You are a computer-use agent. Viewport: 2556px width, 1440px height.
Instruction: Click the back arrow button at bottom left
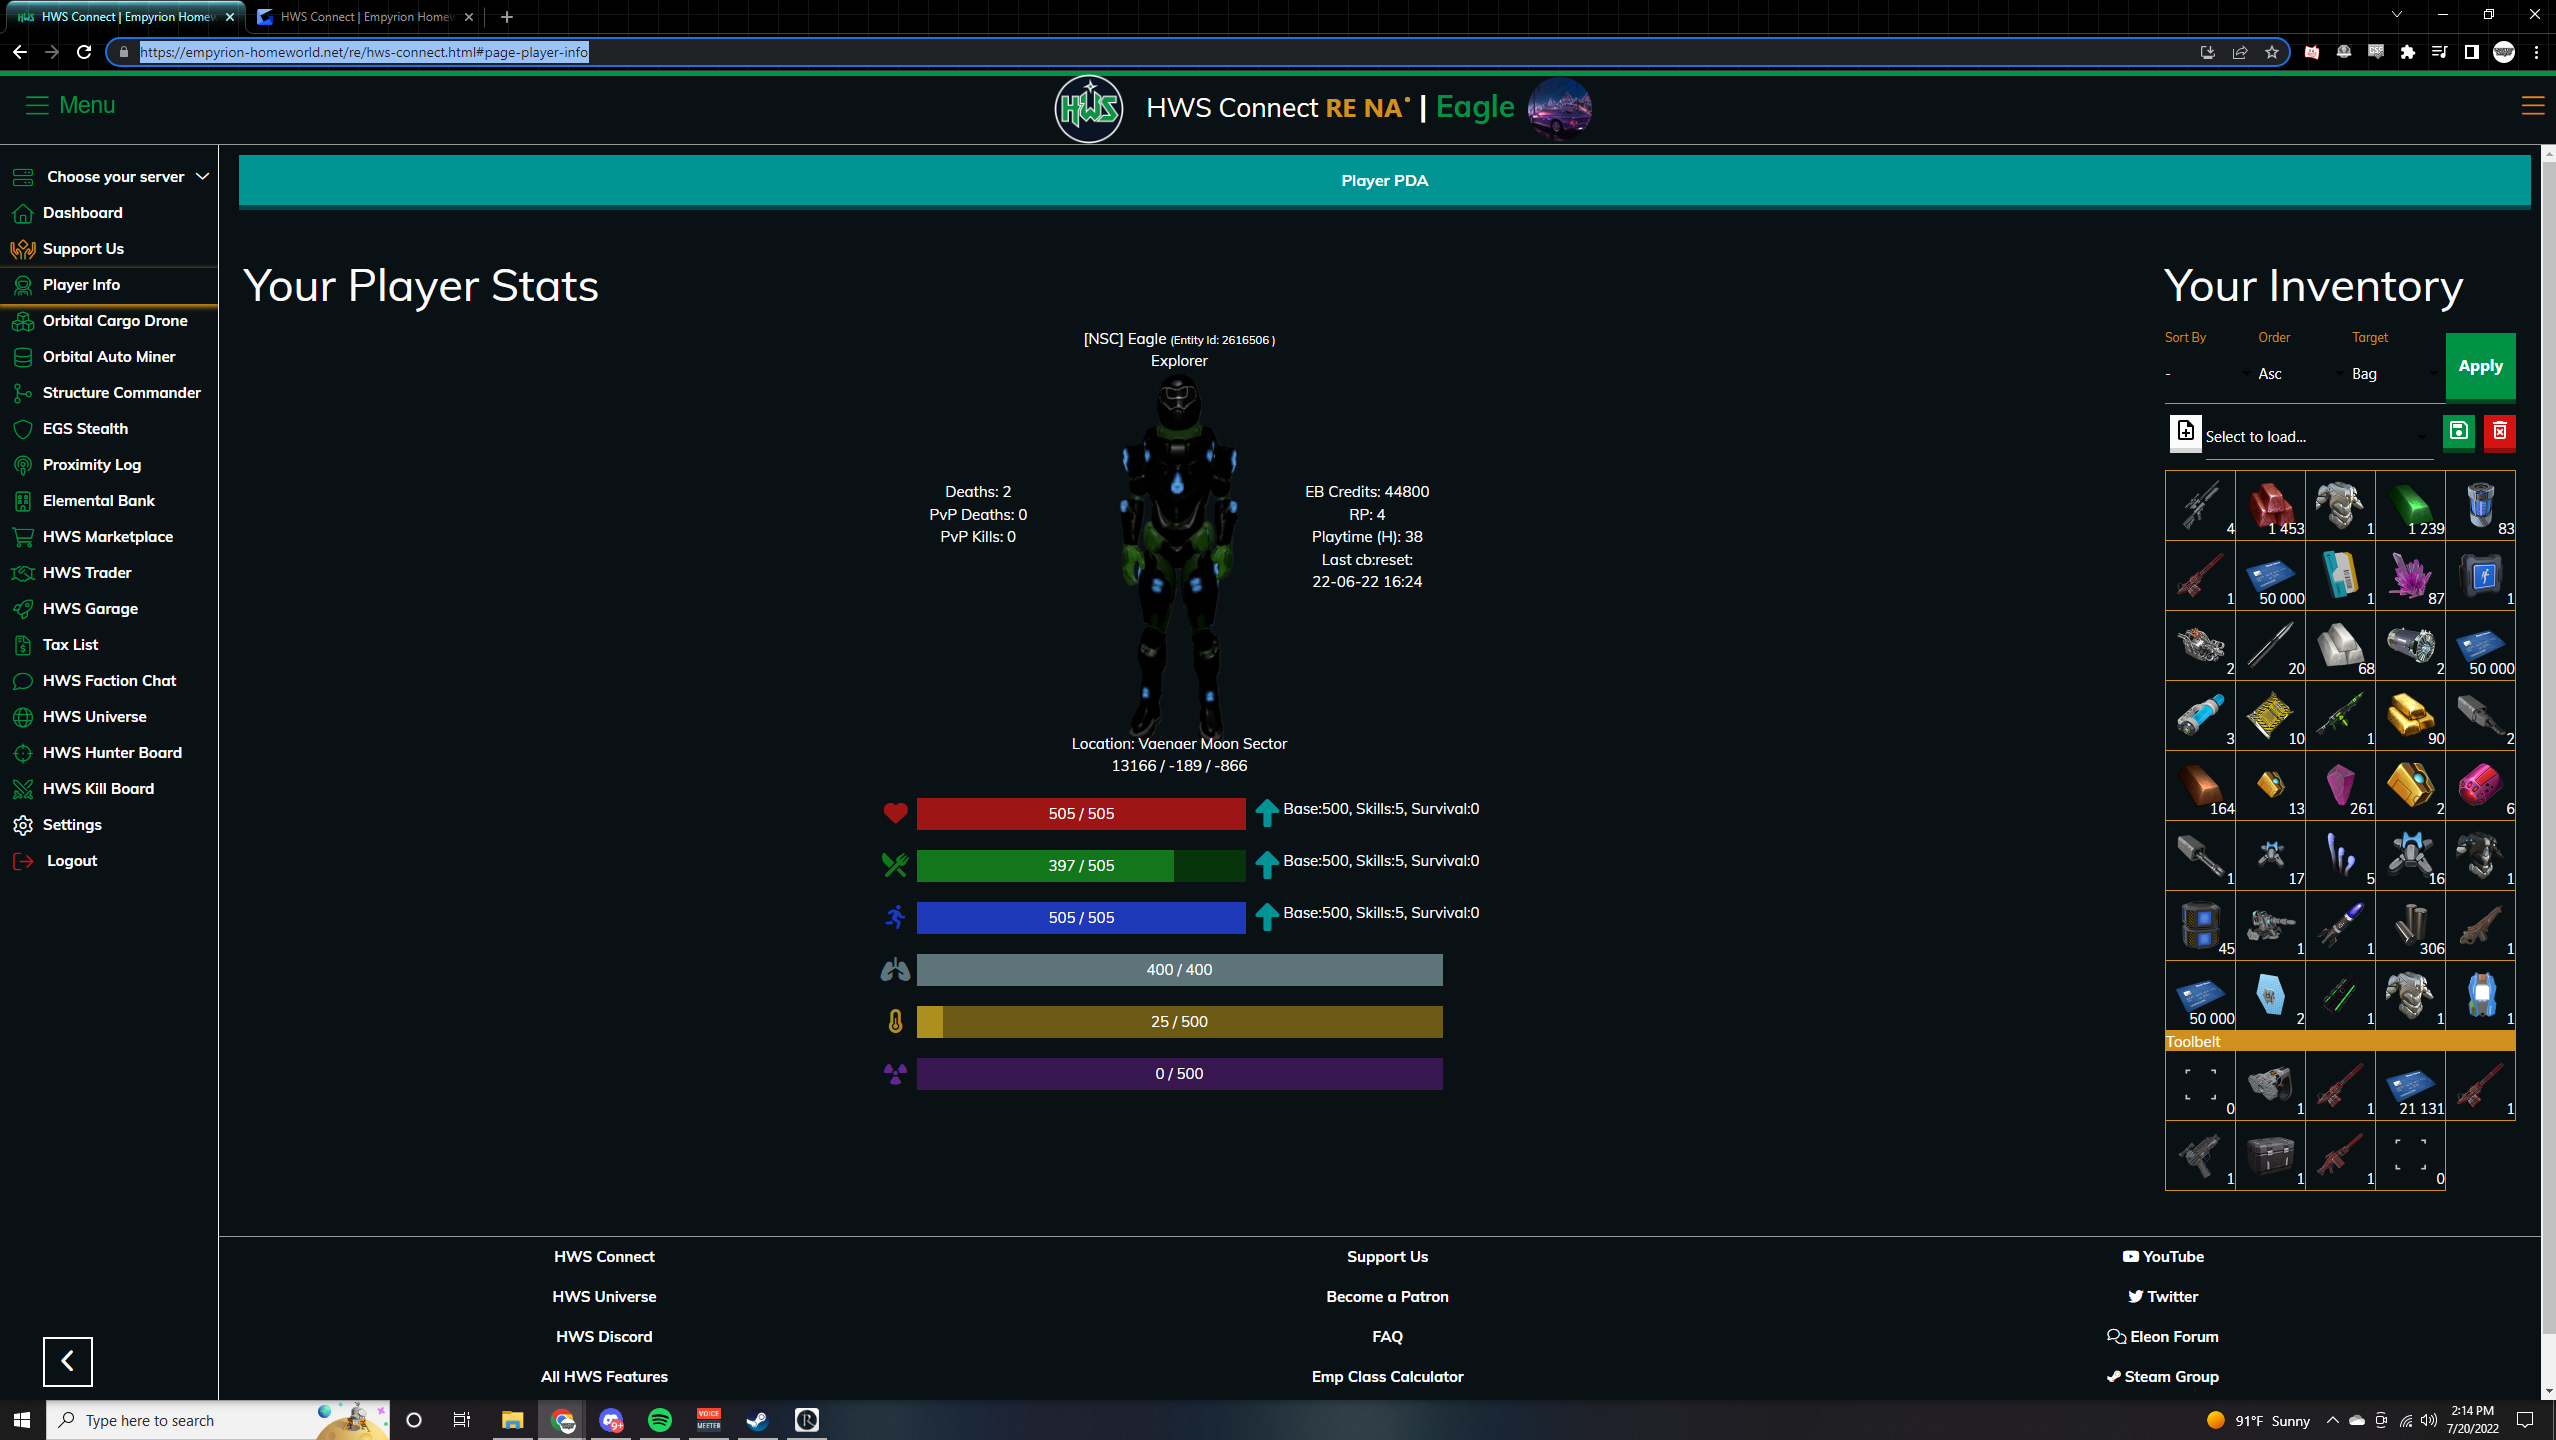(67, 1361)
